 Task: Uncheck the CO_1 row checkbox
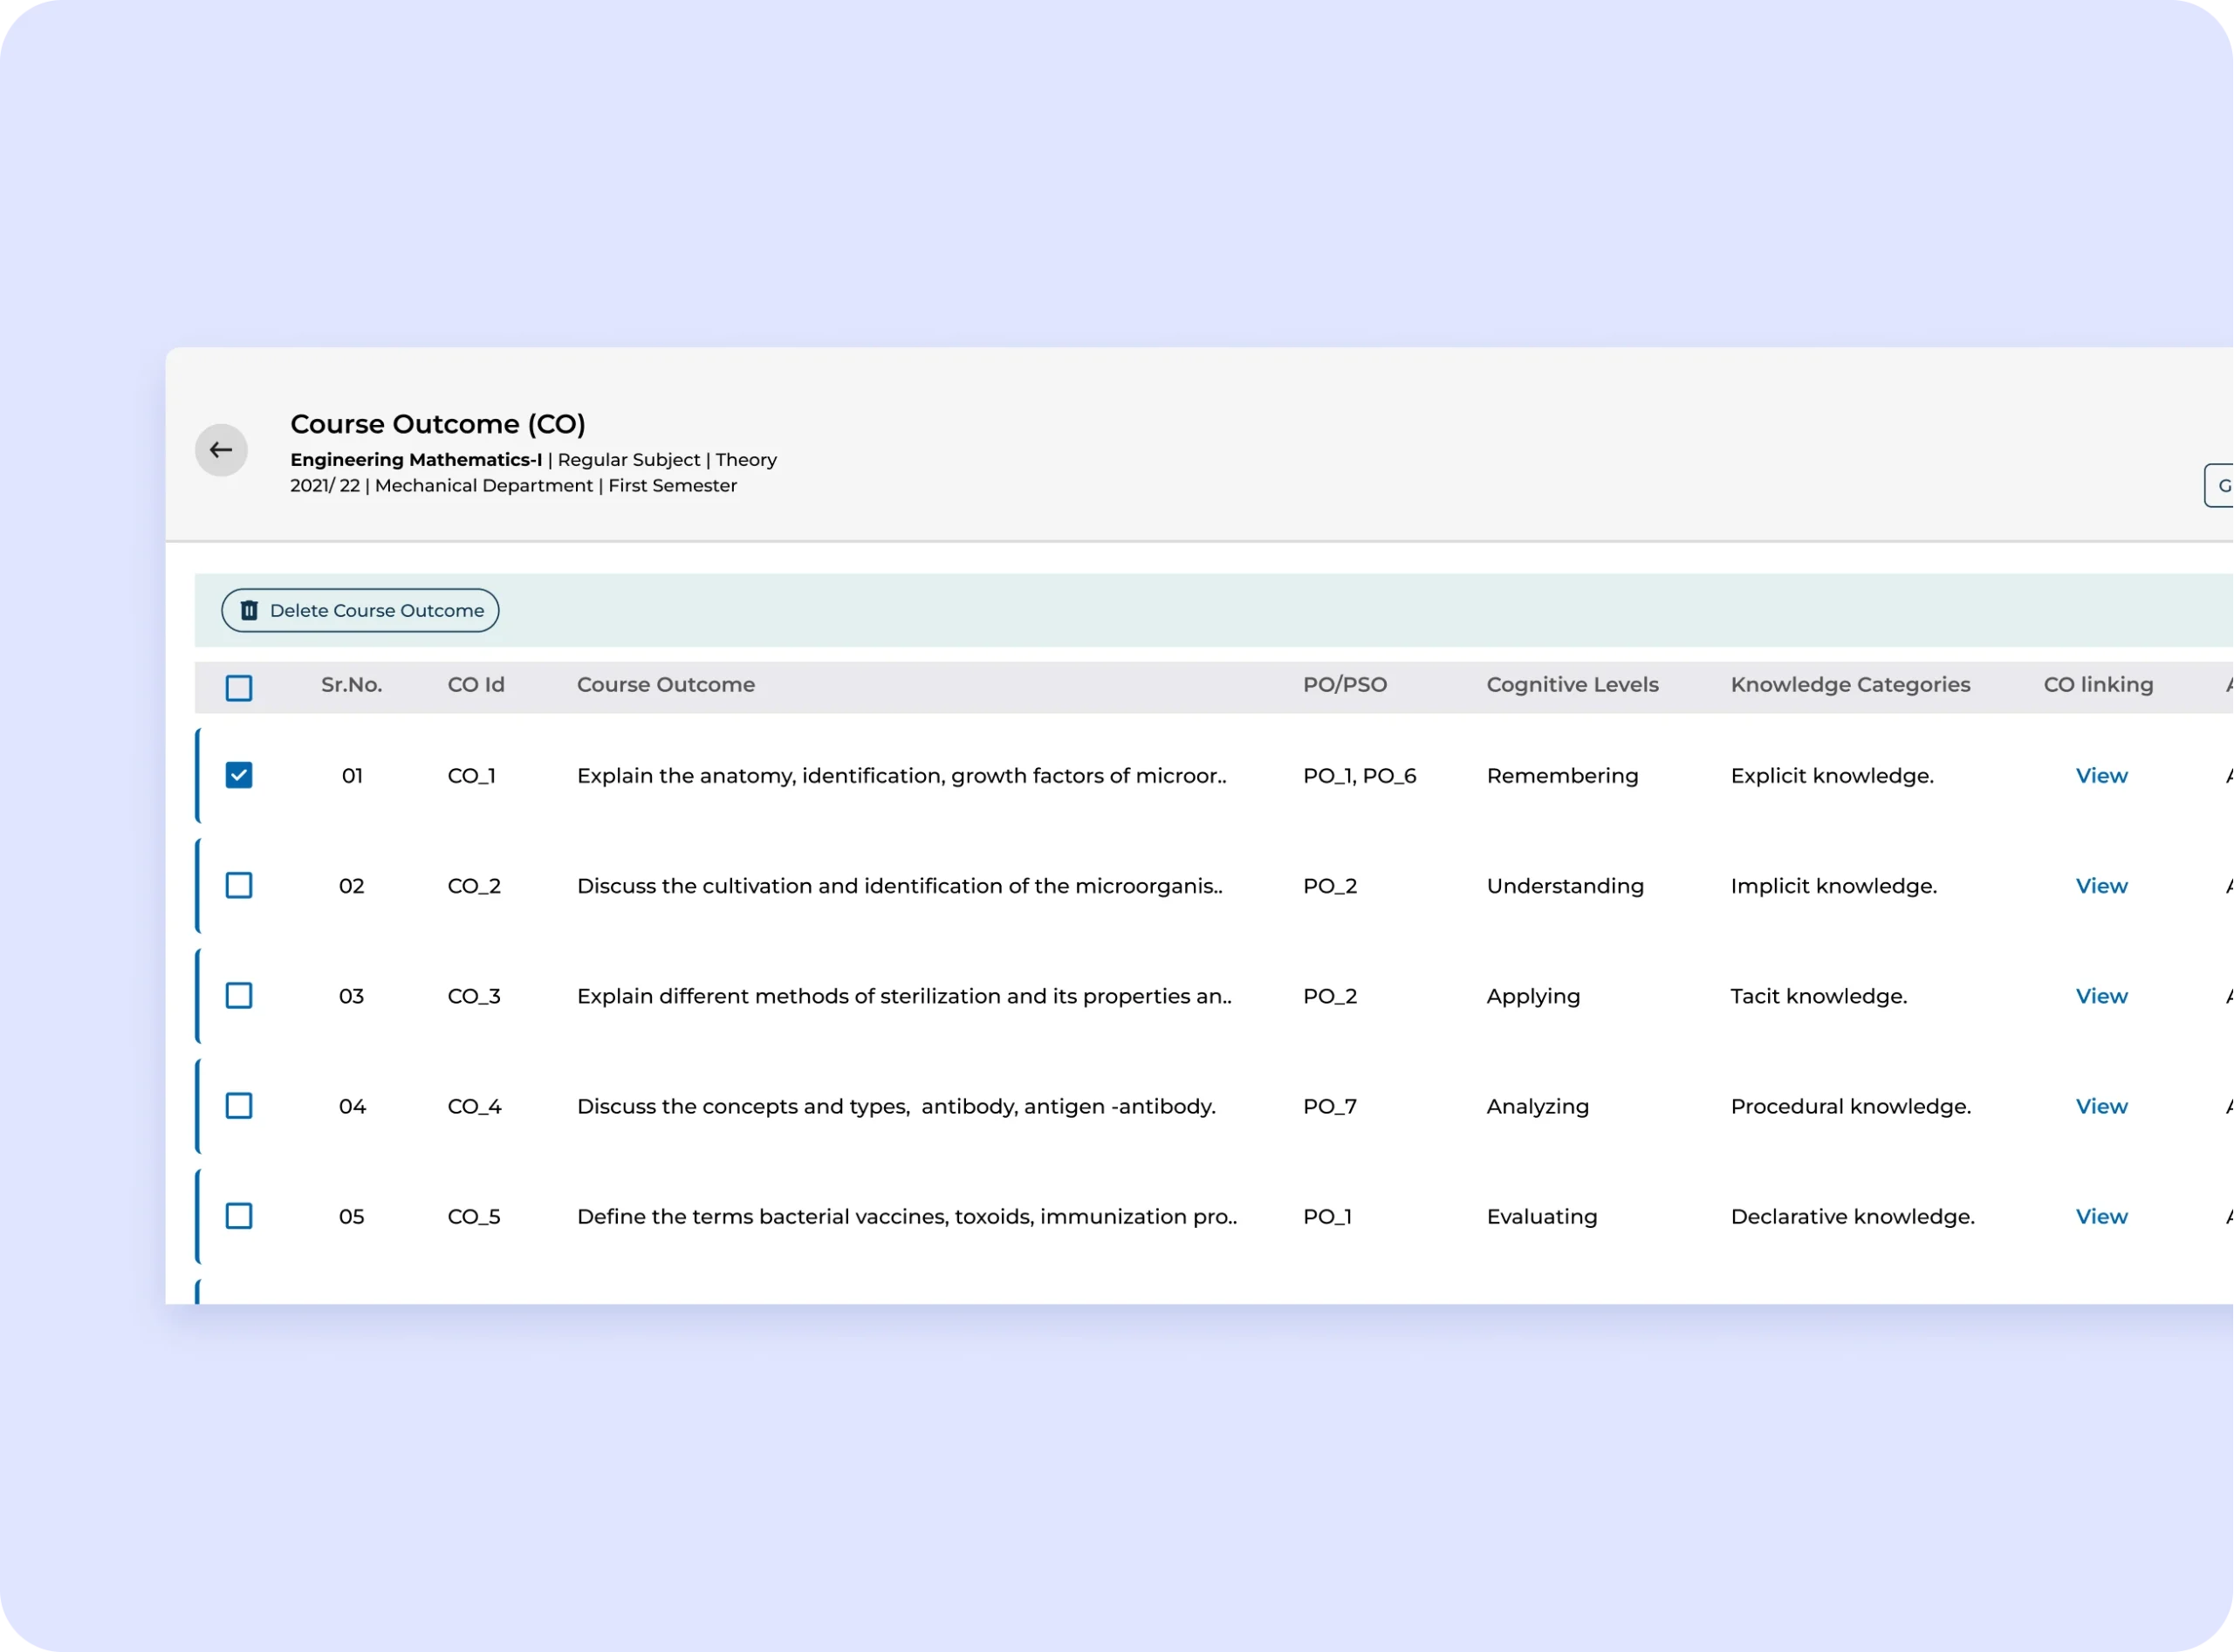pos(239,775)
